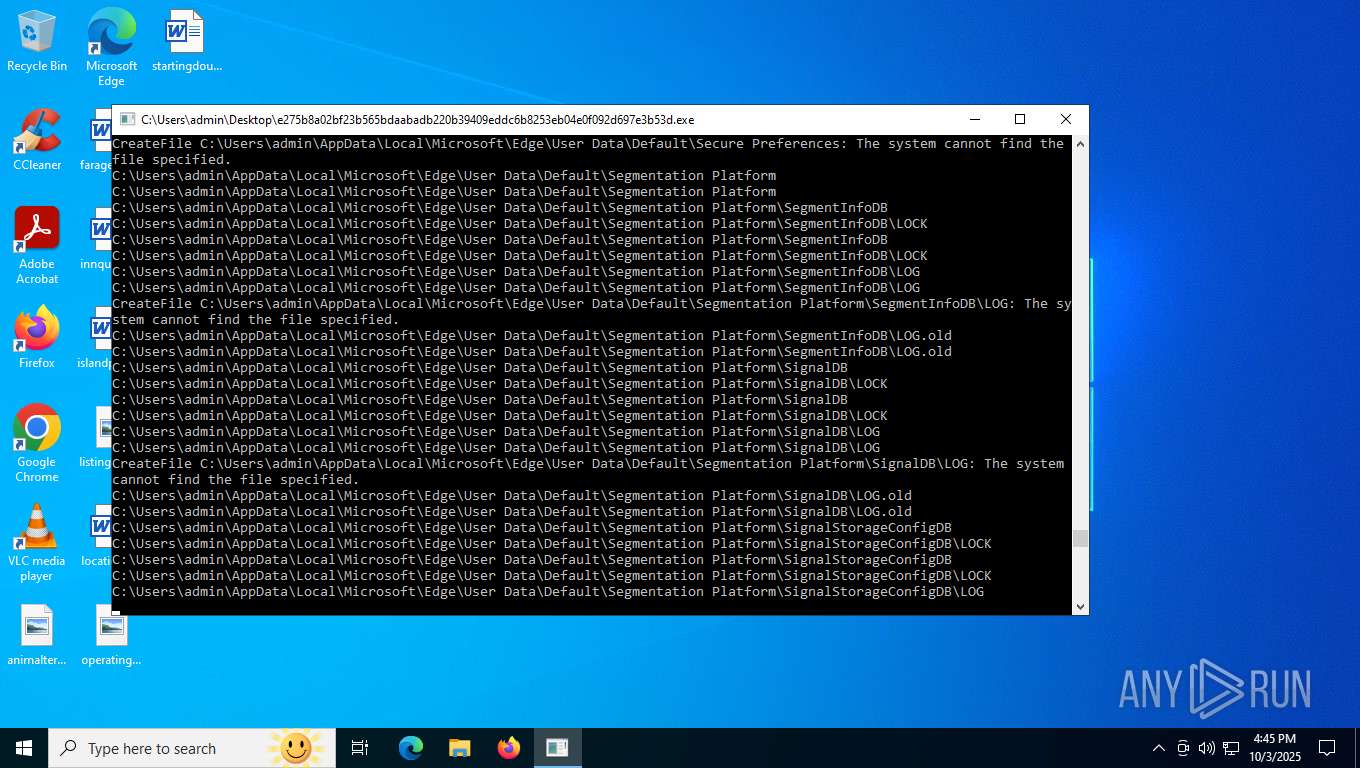The image size is (1360, 768).
Task: Click the taskbar search box
Action: 192,748
